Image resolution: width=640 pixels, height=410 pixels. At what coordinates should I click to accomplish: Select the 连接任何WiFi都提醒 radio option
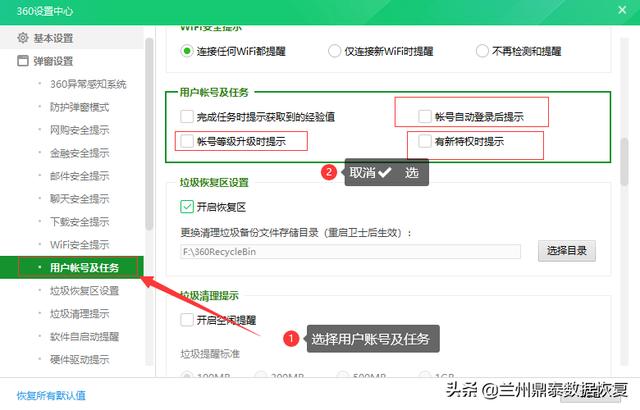click(187, 50)
